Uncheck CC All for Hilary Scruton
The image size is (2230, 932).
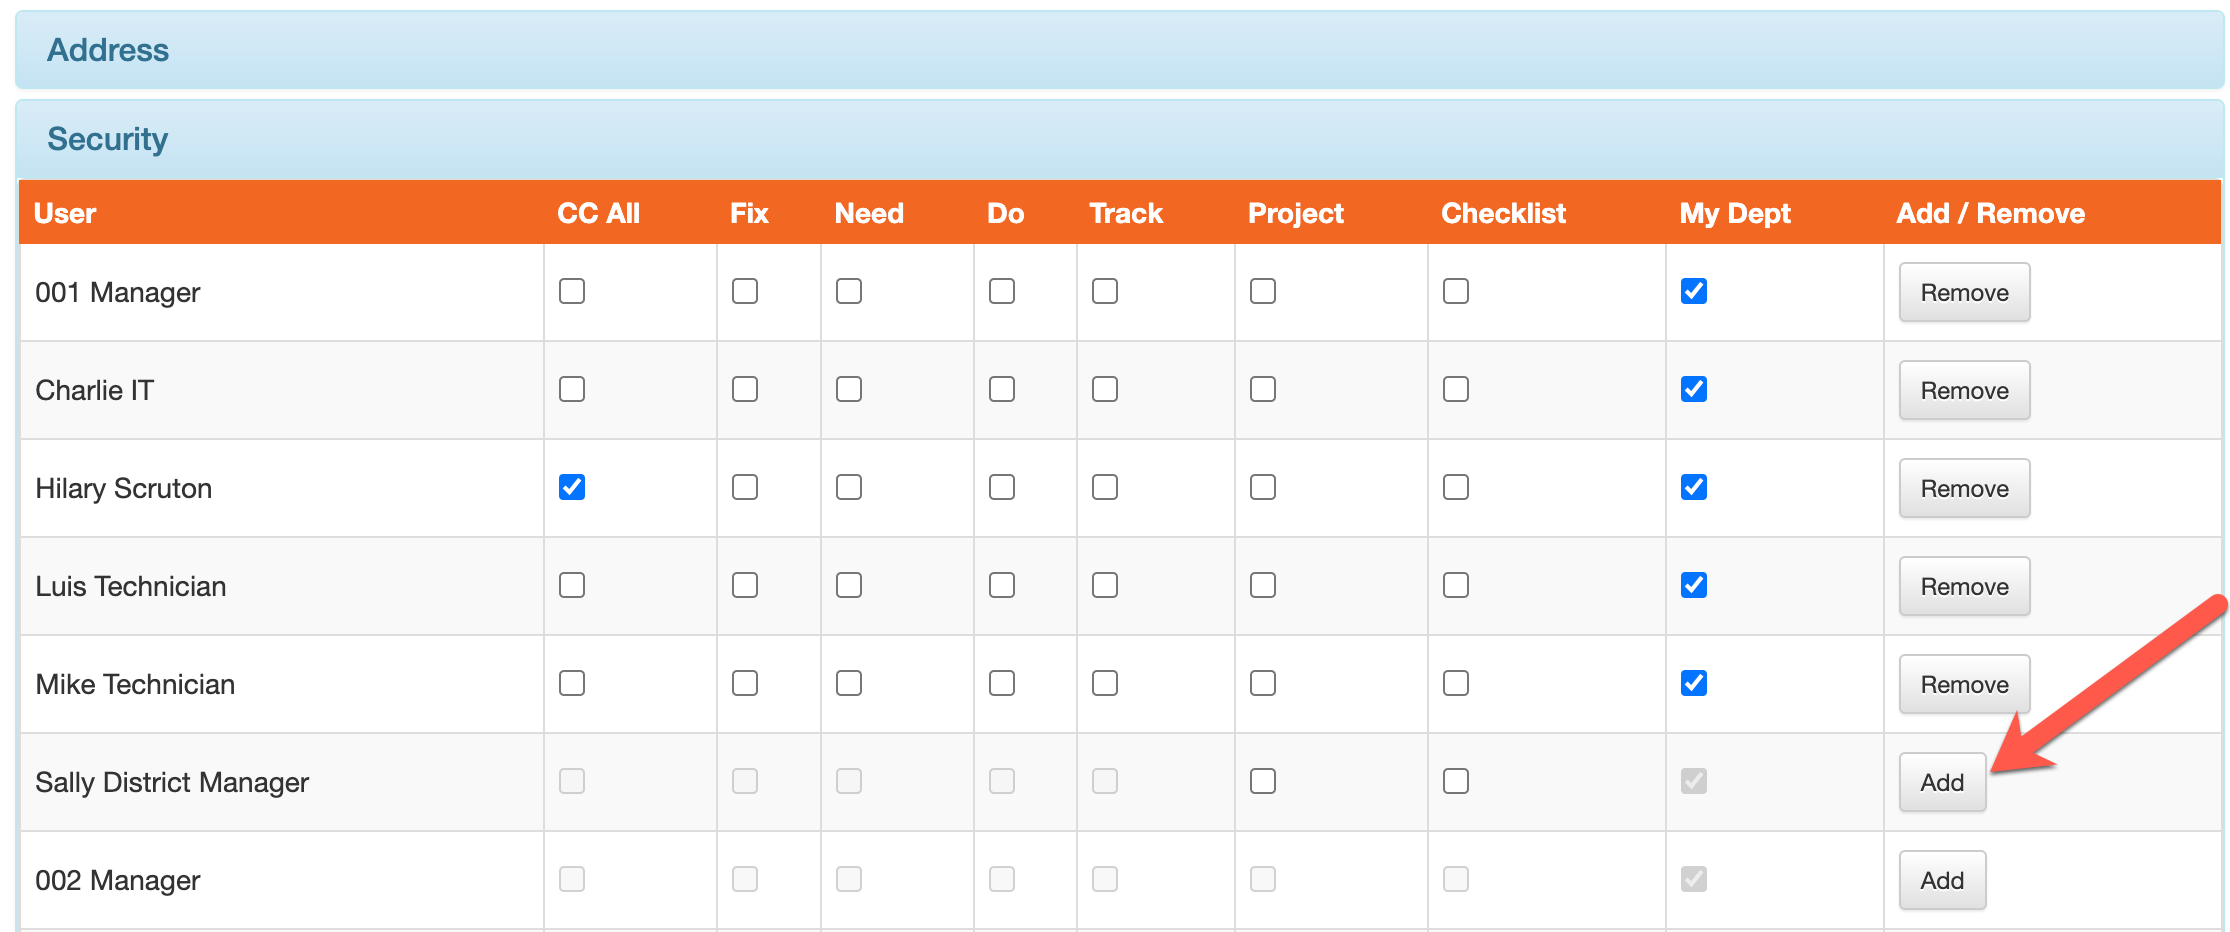click(572, 487)
